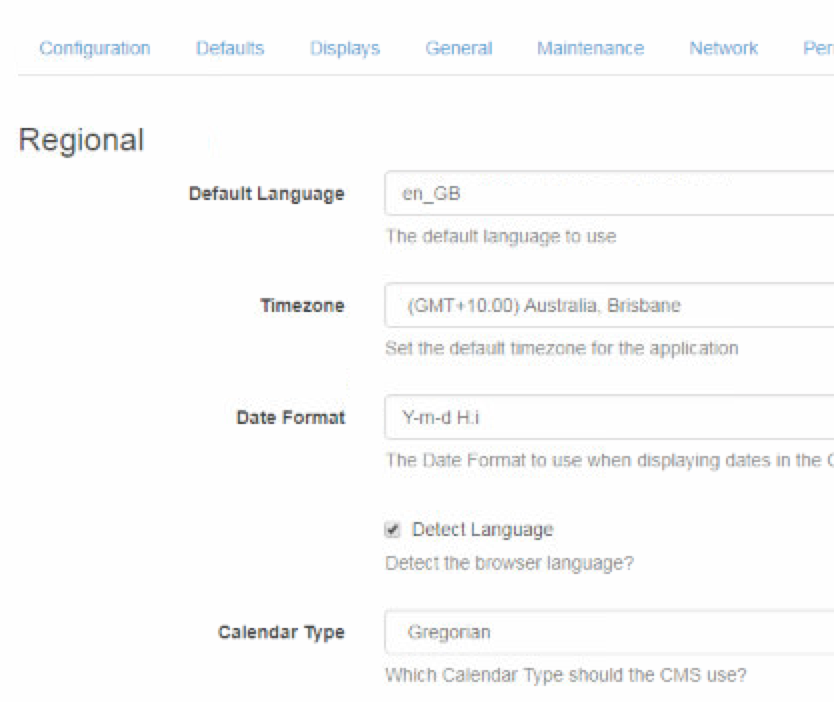
Task: Click into the Date Format text field
Action: tap(608, 418)
